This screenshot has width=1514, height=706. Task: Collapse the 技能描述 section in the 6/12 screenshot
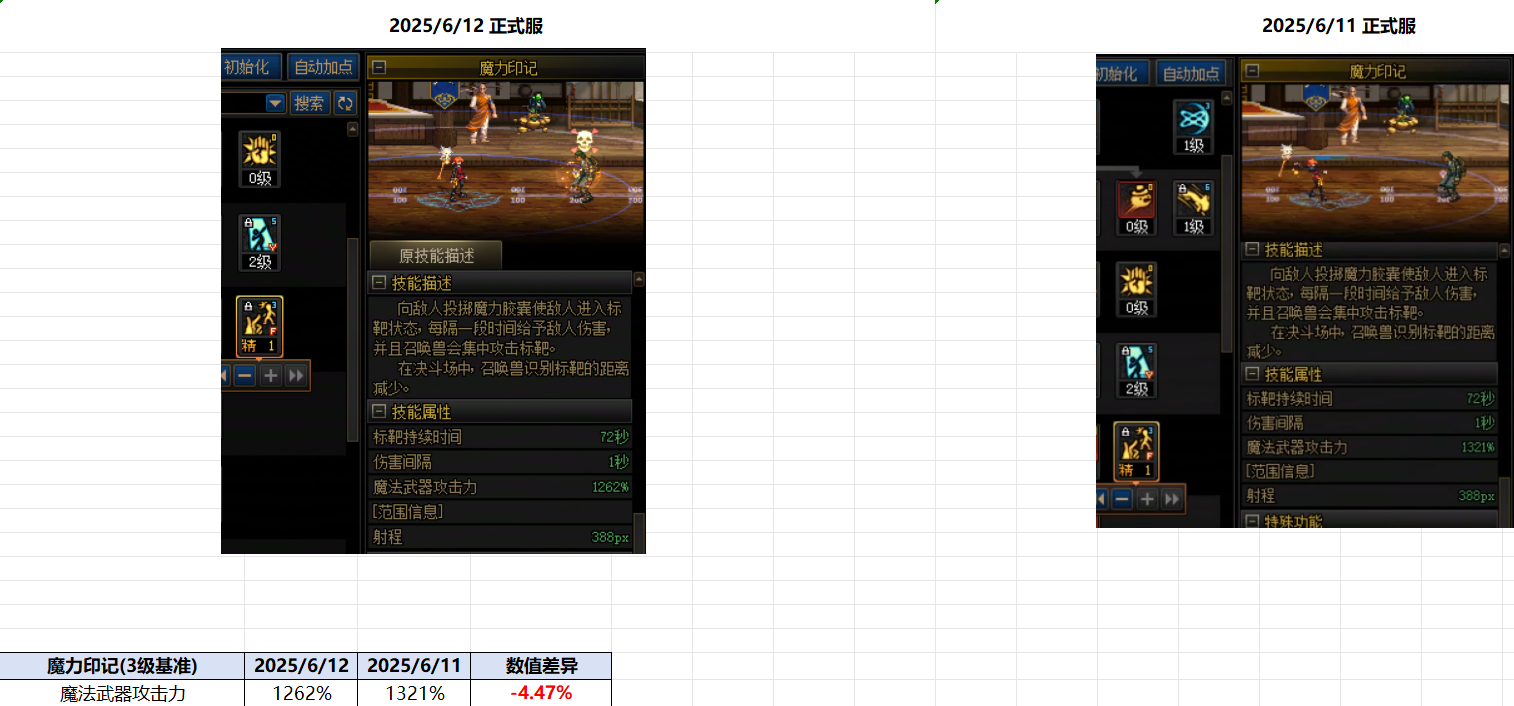(379, 283)
